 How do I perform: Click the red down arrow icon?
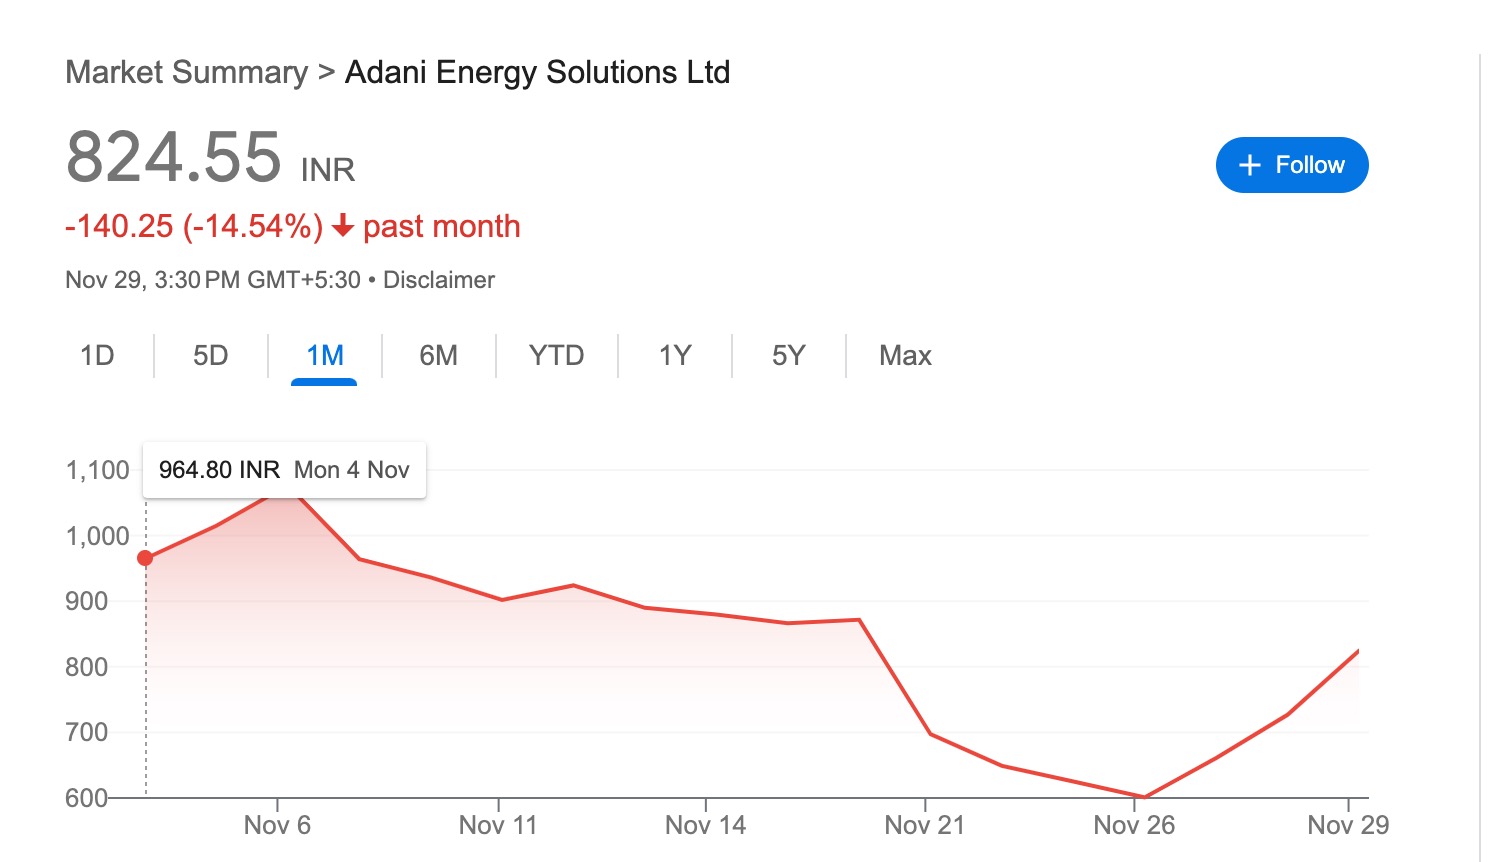[342, 227]
